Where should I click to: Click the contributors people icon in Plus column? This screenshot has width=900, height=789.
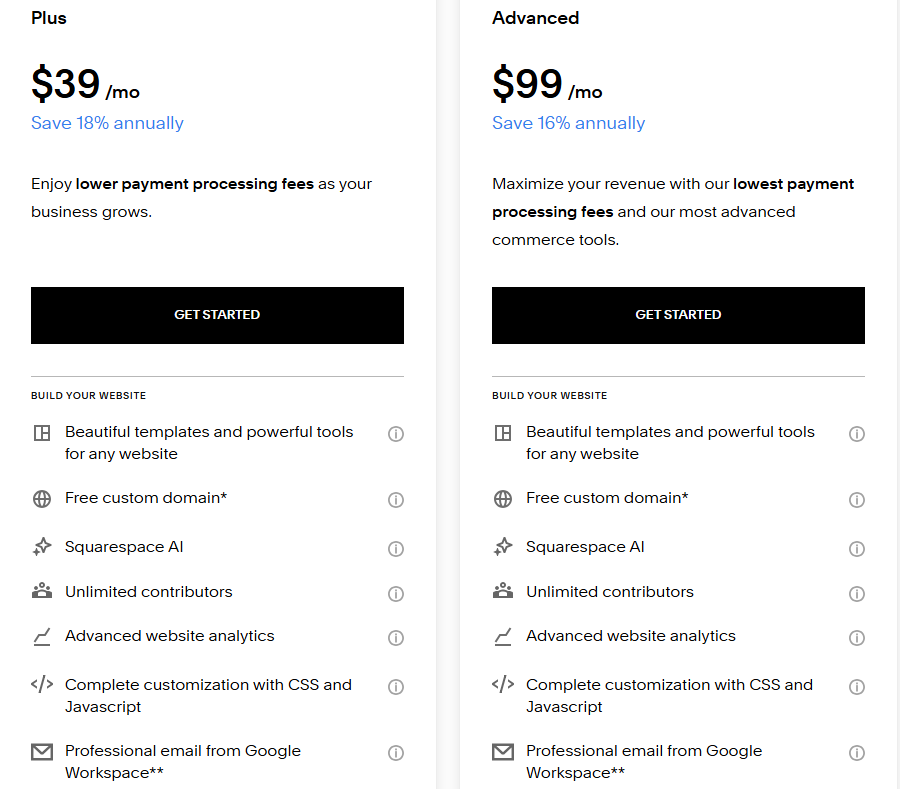(41, 592)
